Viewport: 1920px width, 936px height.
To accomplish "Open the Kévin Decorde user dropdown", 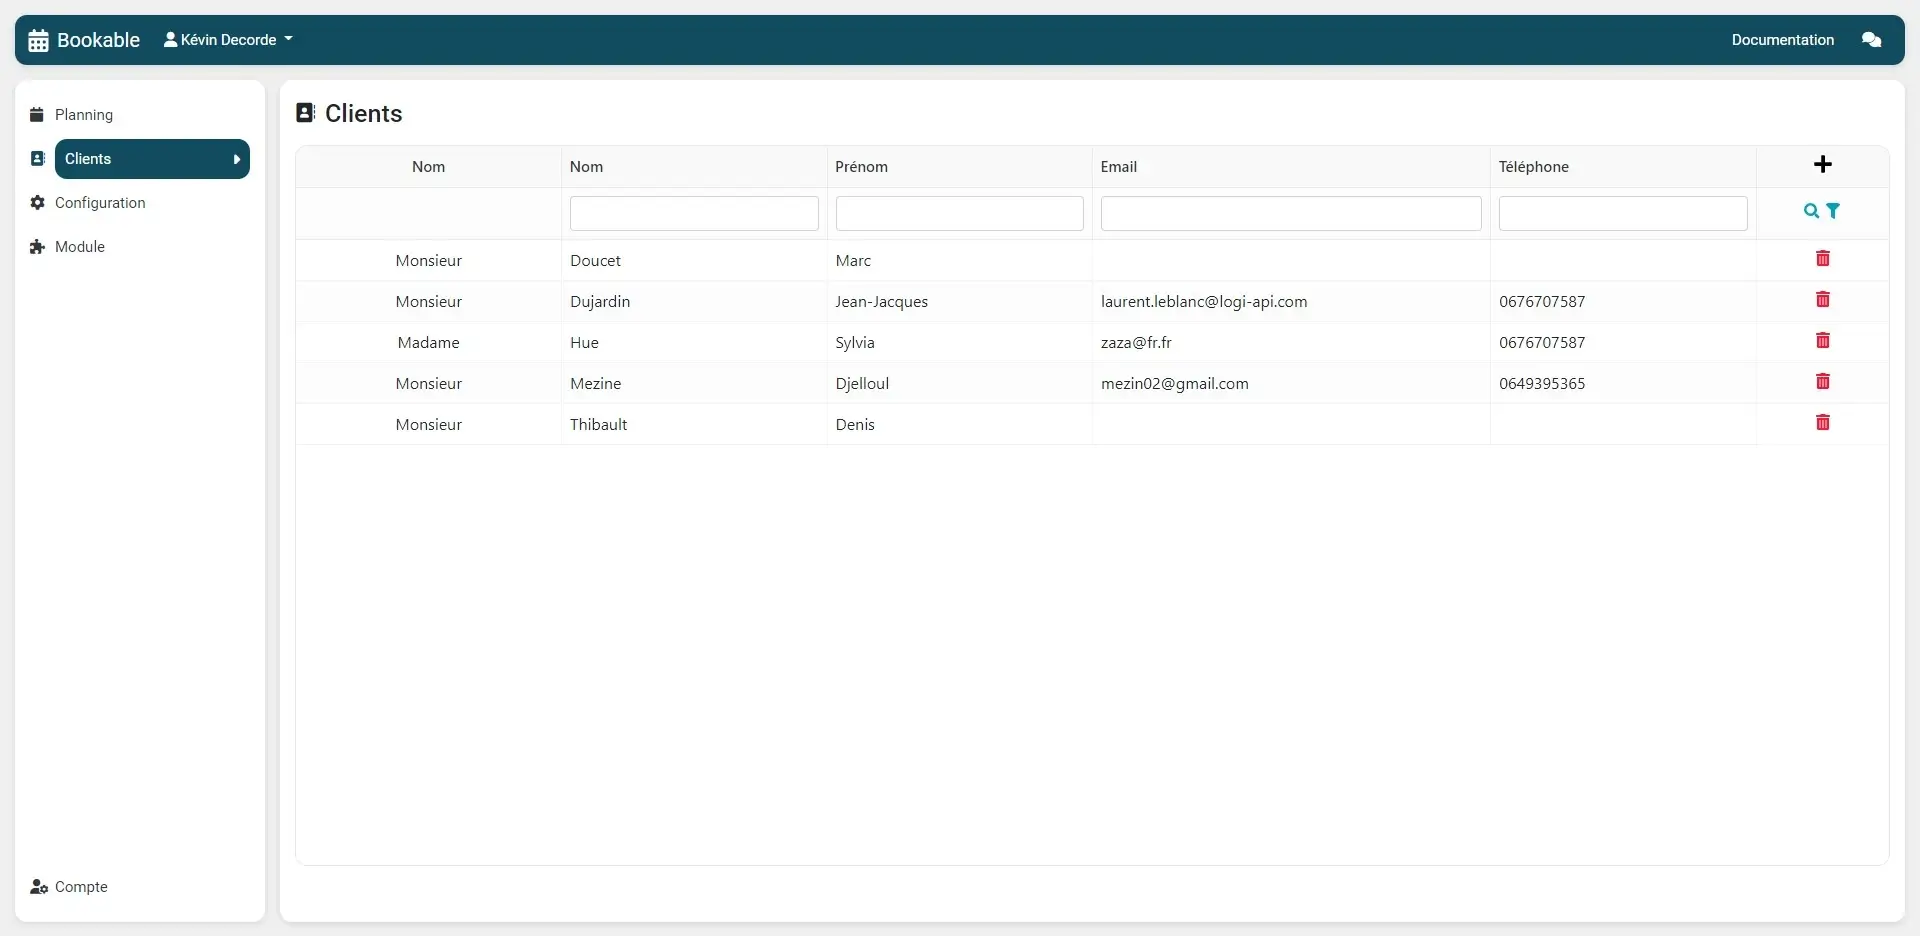I will click(228, 40).
